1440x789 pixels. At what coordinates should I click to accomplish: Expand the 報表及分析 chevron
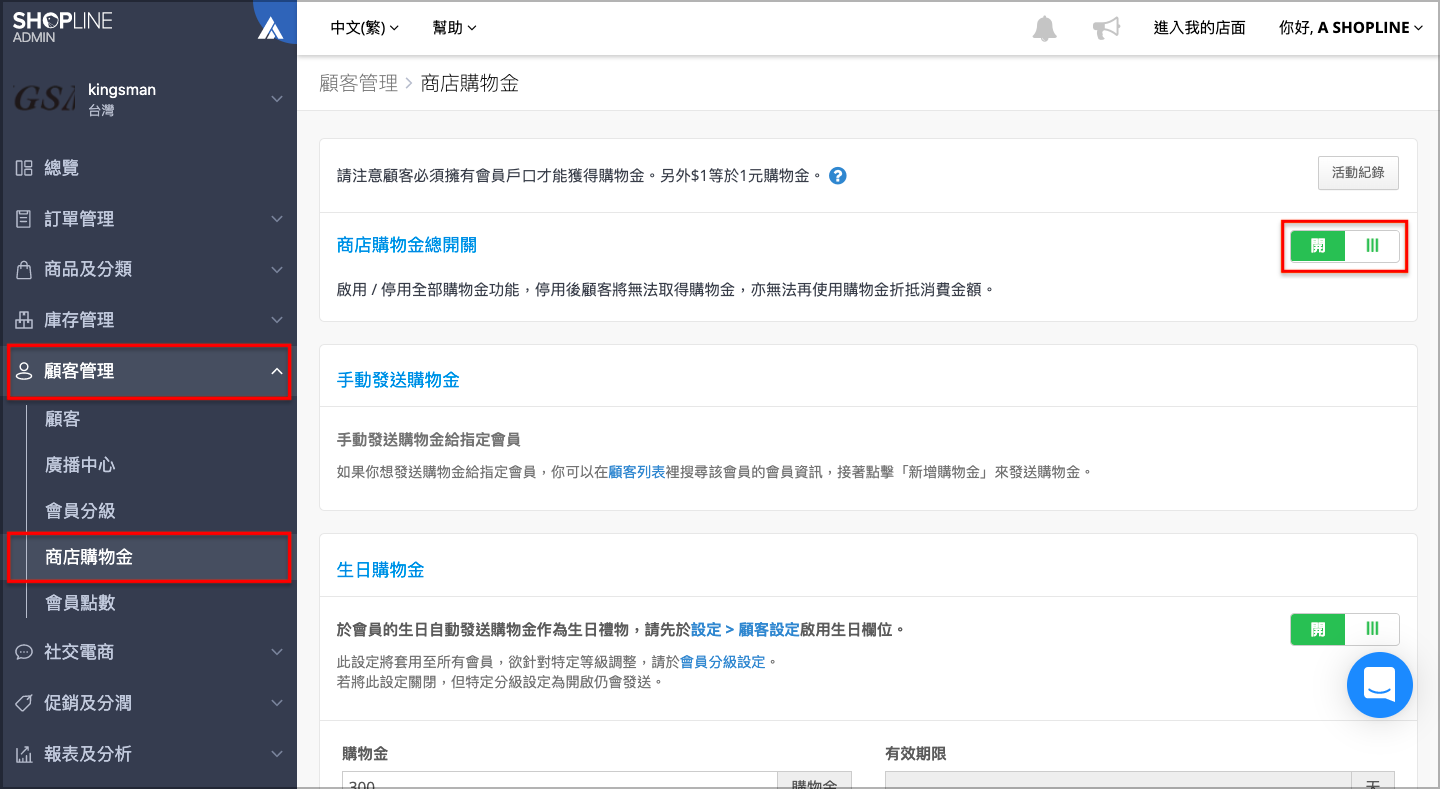(277, 754)
